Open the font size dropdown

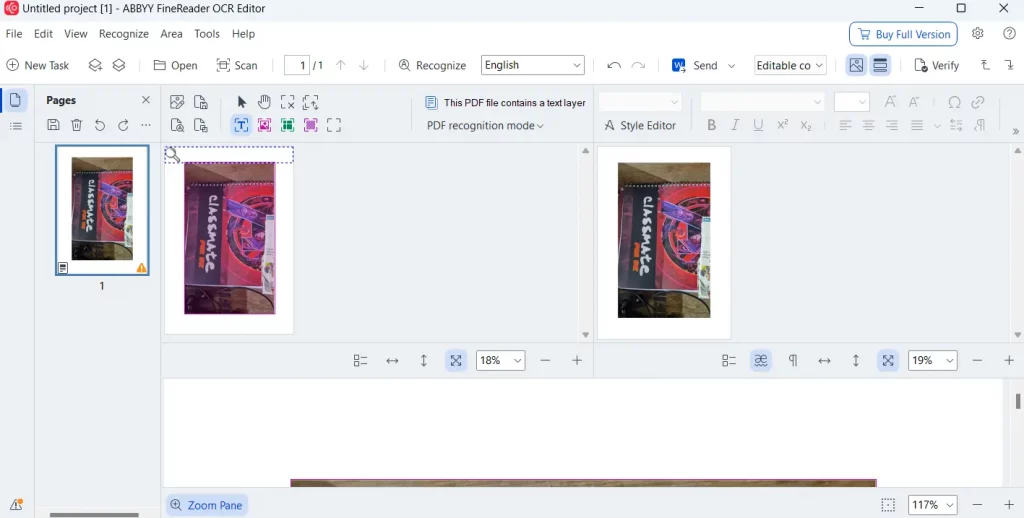[x=852, y=102]
